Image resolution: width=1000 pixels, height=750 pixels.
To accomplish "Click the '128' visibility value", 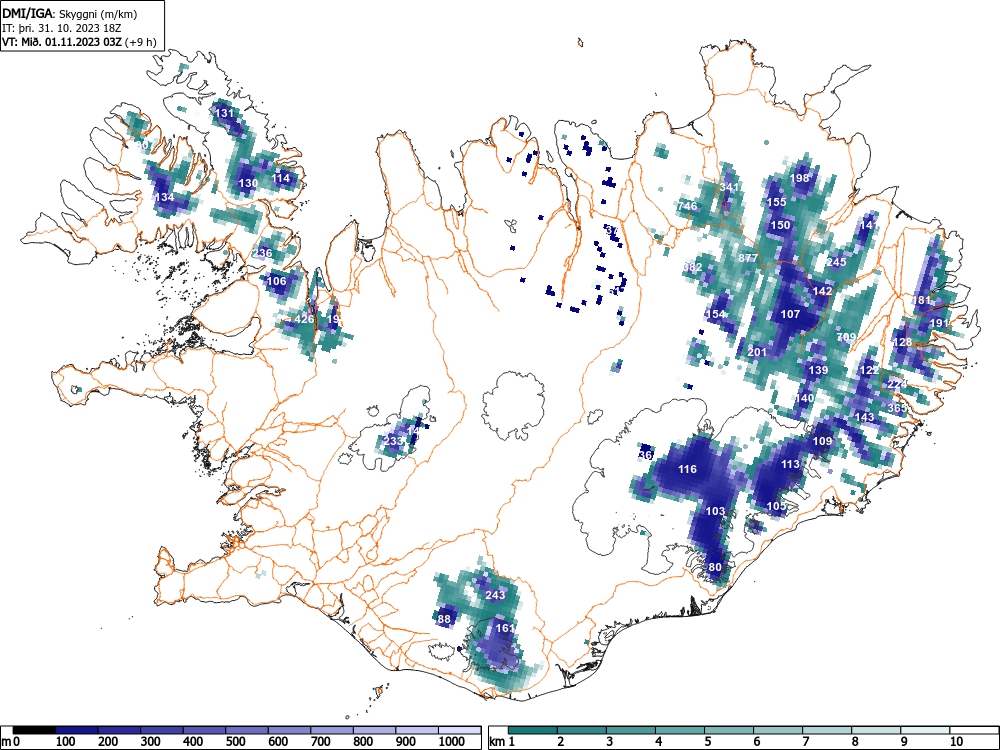I will [x=902, y=342].
